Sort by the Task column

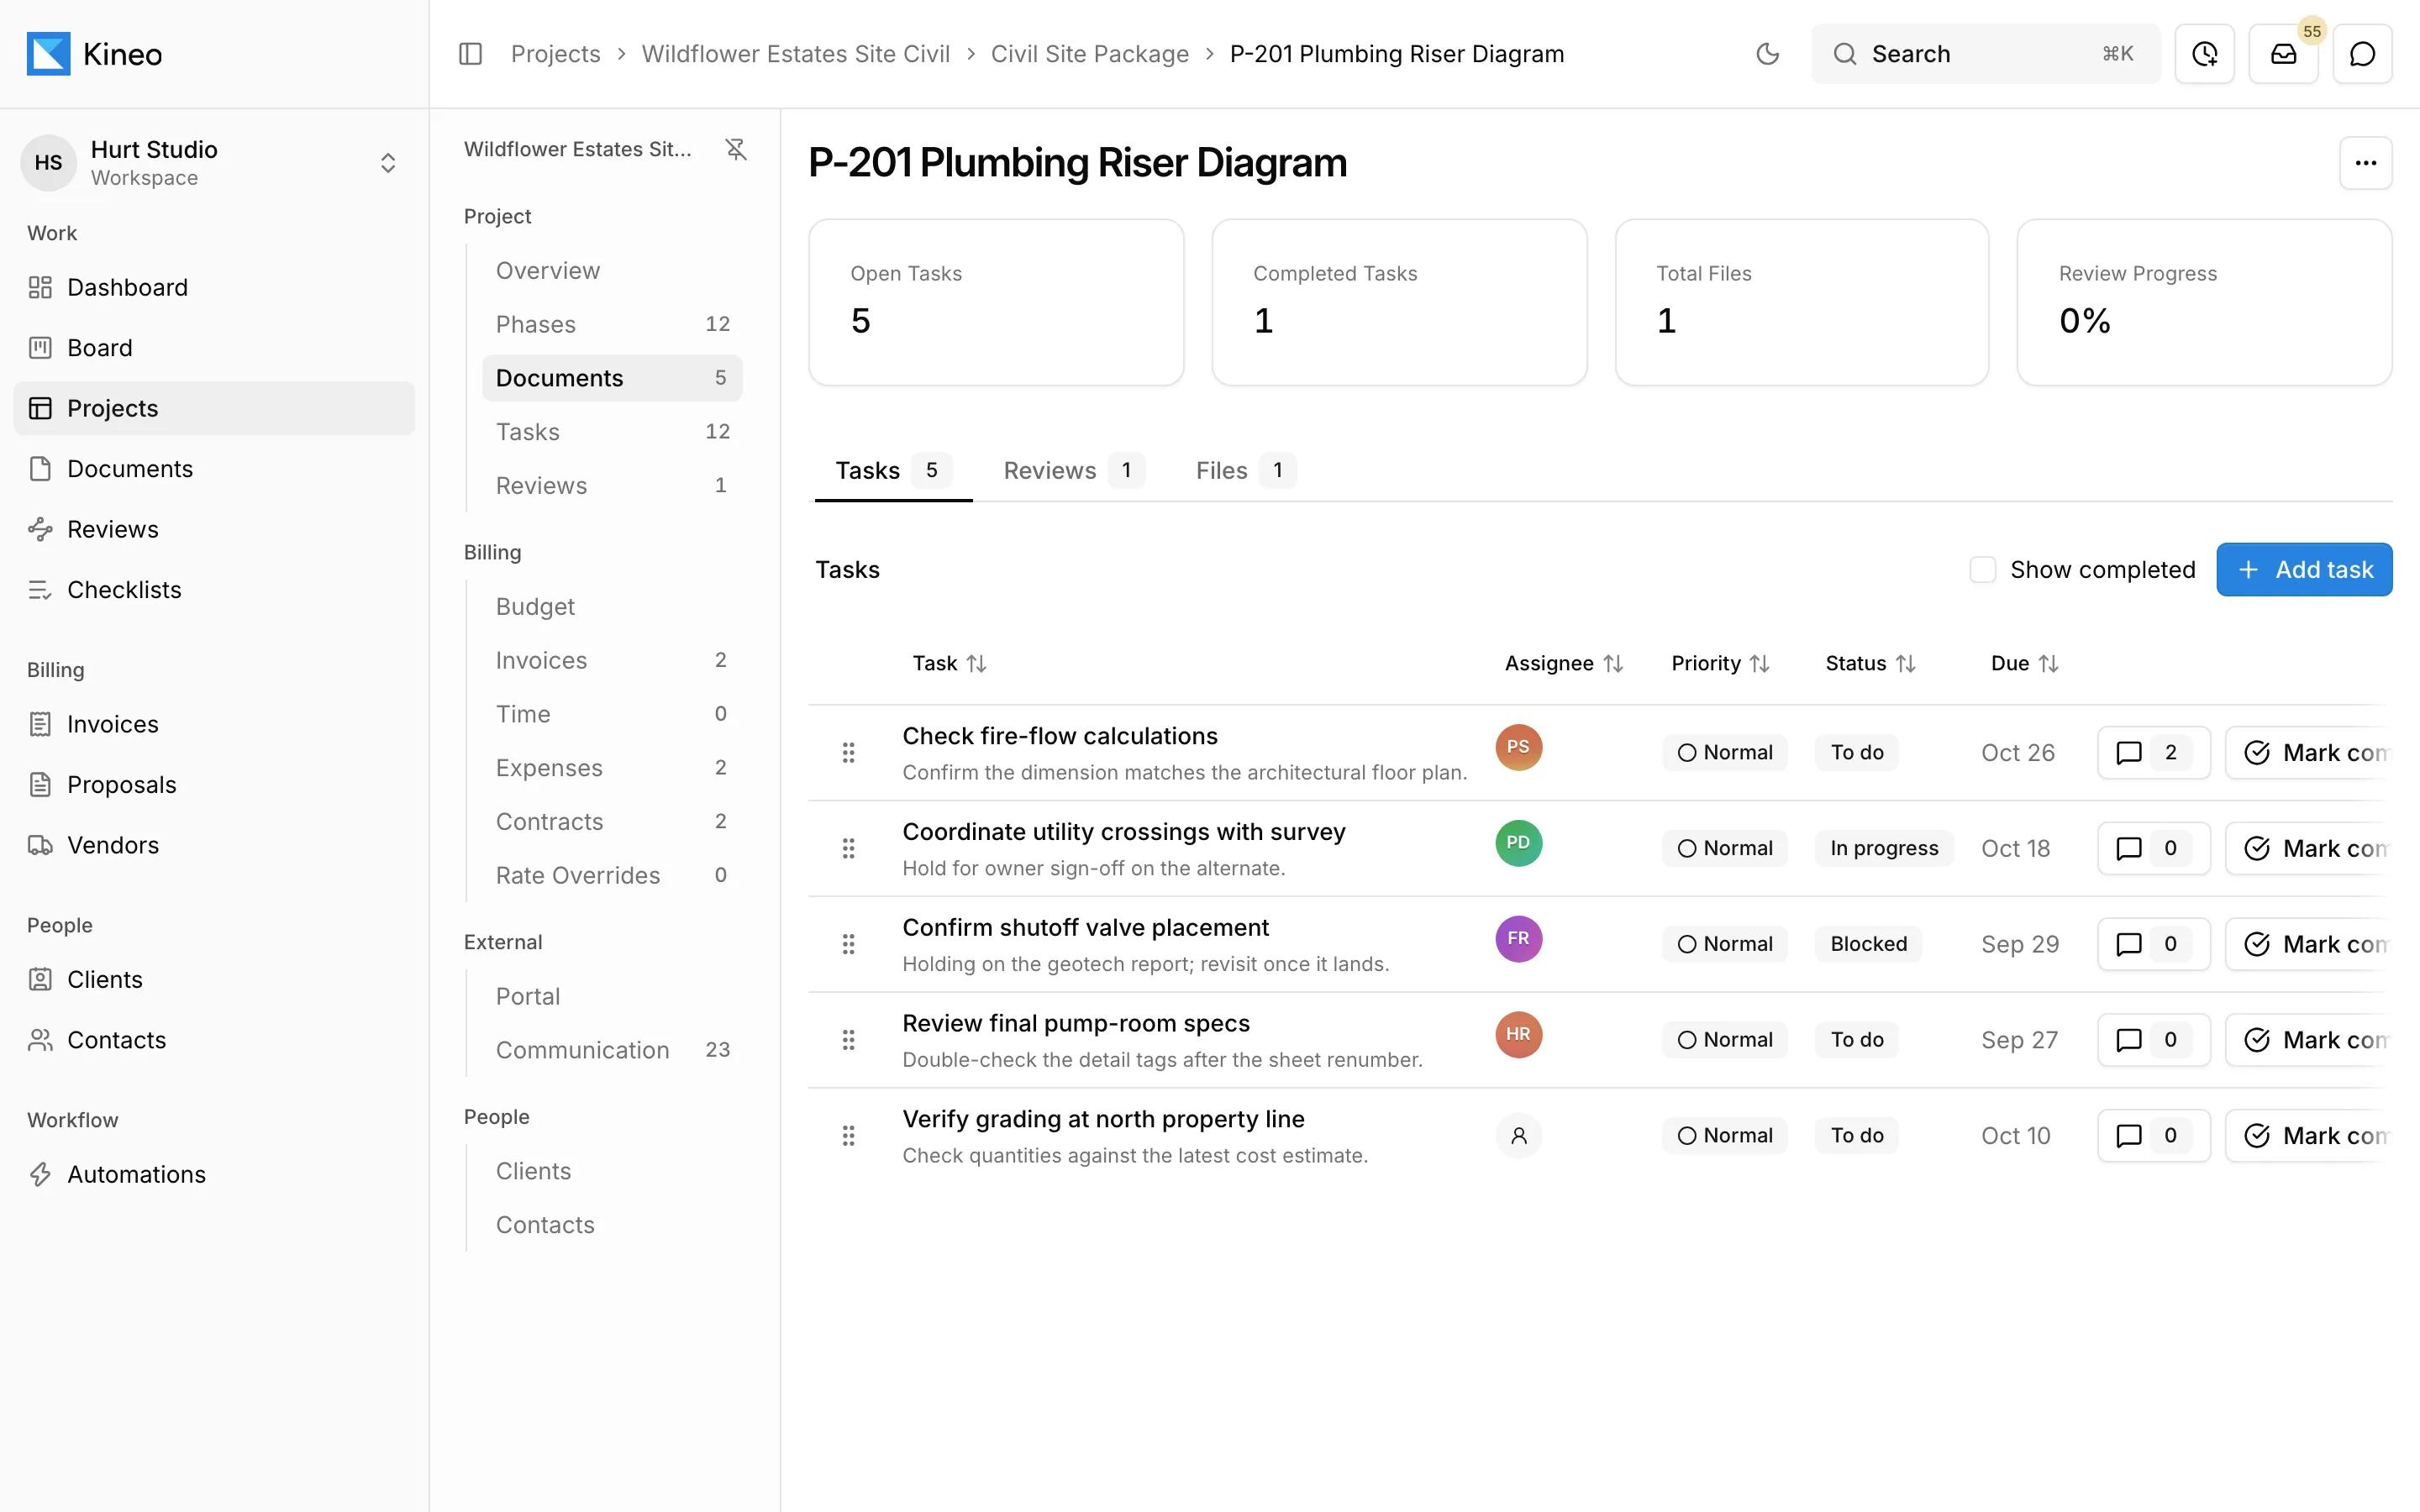(949, 664)
